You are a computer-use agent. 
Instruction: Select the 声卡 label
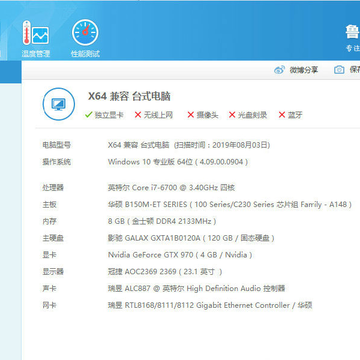(x=49, y=288)
